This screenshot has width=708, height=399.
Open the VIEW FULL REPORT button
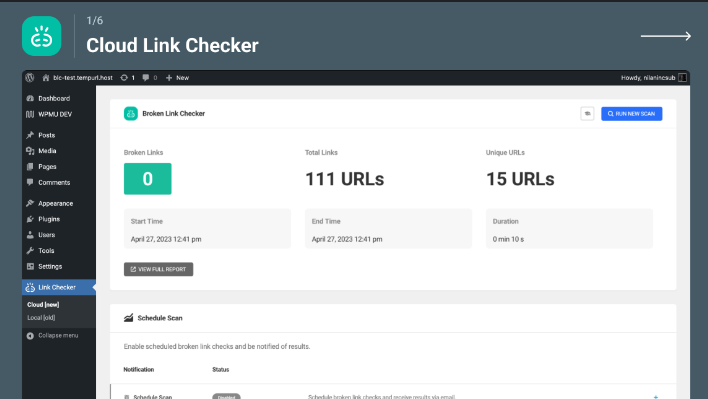click(158, 269)
